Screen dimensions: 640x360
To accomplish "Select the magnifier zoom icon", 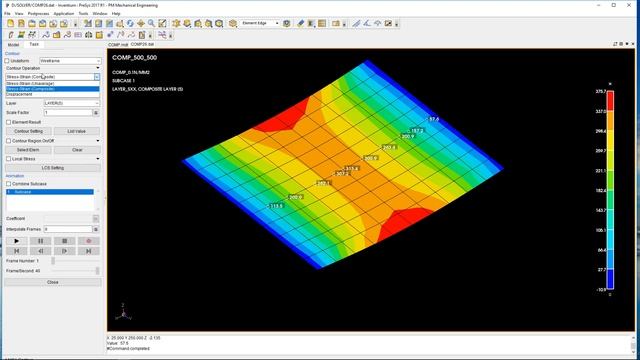I will click(151, 24).
